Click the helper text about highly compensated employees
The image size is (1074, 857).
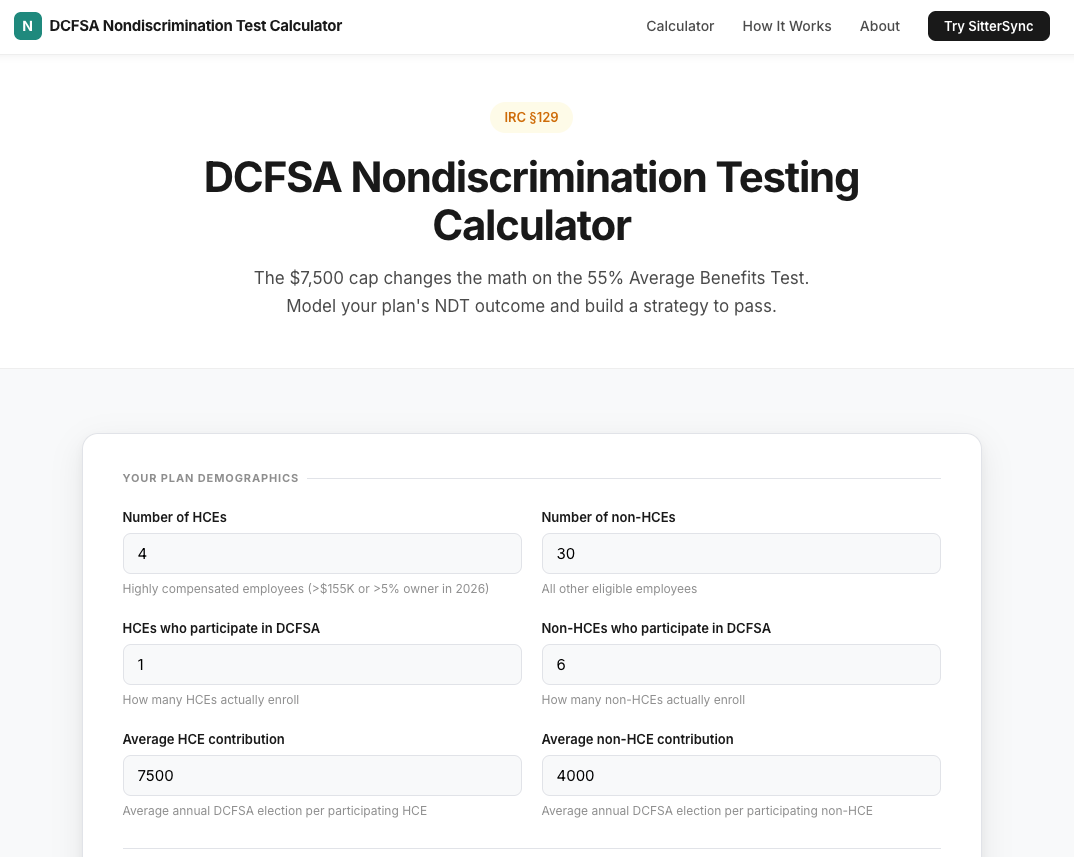pyautogui.click(x=305, y=588)
